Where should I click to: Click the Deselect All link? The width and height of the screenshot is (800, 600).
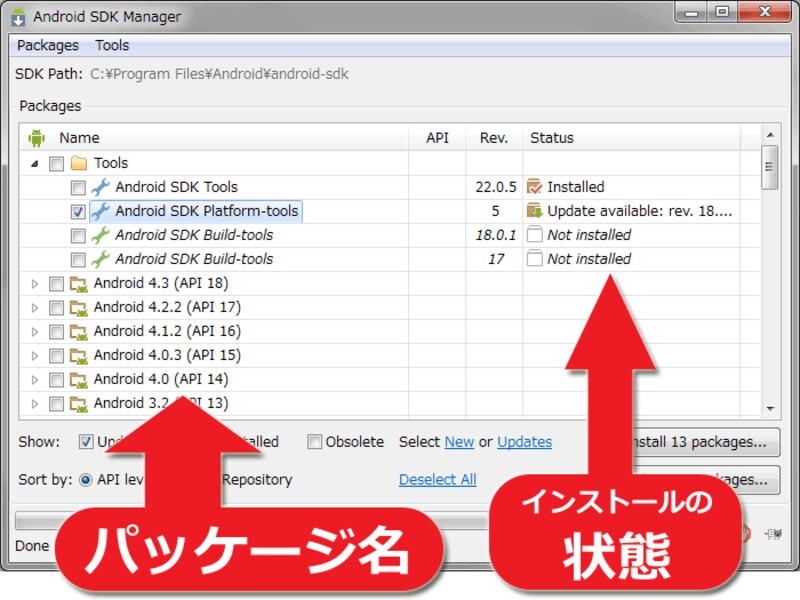coord(437,480)
